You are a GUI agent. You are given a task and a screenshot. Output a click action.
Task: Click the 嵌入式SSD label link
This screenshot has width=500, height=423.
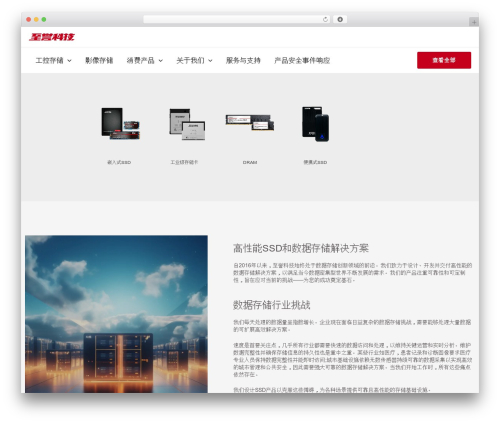click(119, 162)
